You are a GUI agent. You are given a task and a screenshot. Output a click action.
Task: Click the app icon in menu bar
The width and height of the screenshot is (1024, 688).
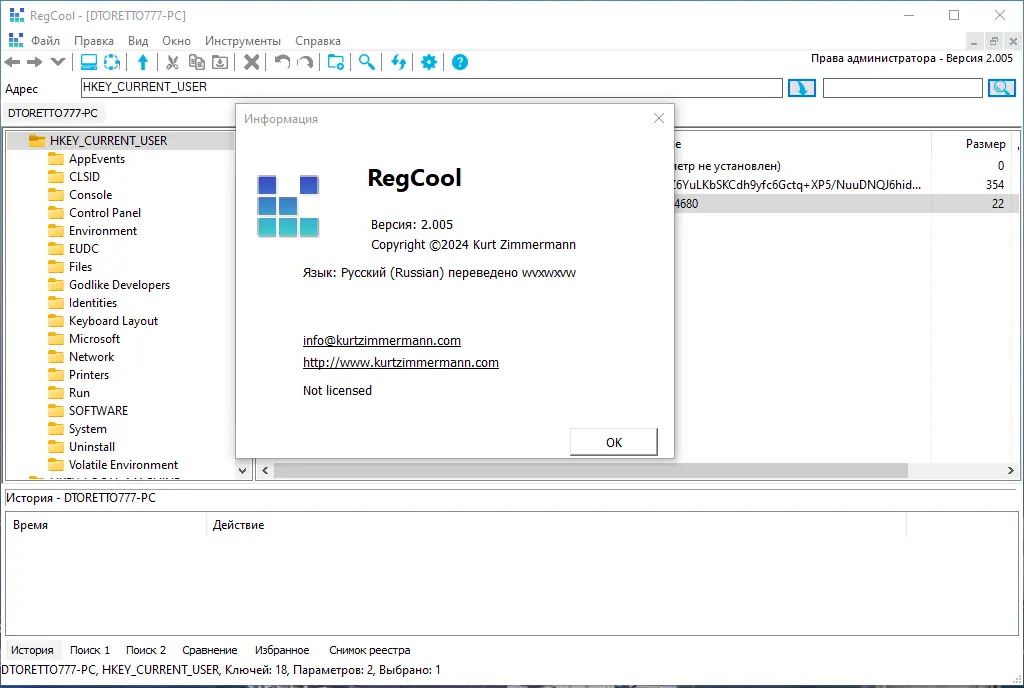[16, 40]
